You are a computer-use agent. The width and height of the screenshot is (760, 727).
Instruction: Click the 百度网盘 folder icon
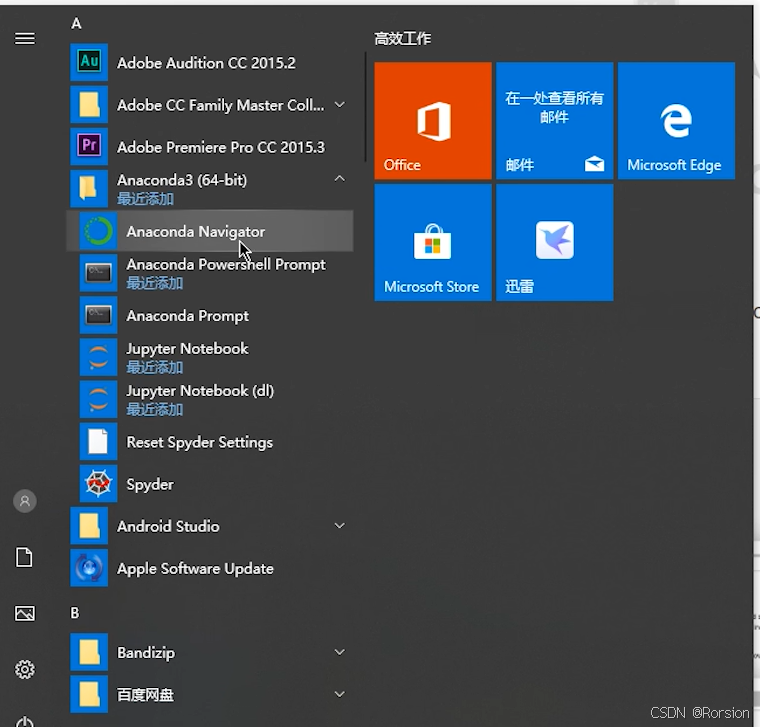pyautogui.click(x=89, y=694)
